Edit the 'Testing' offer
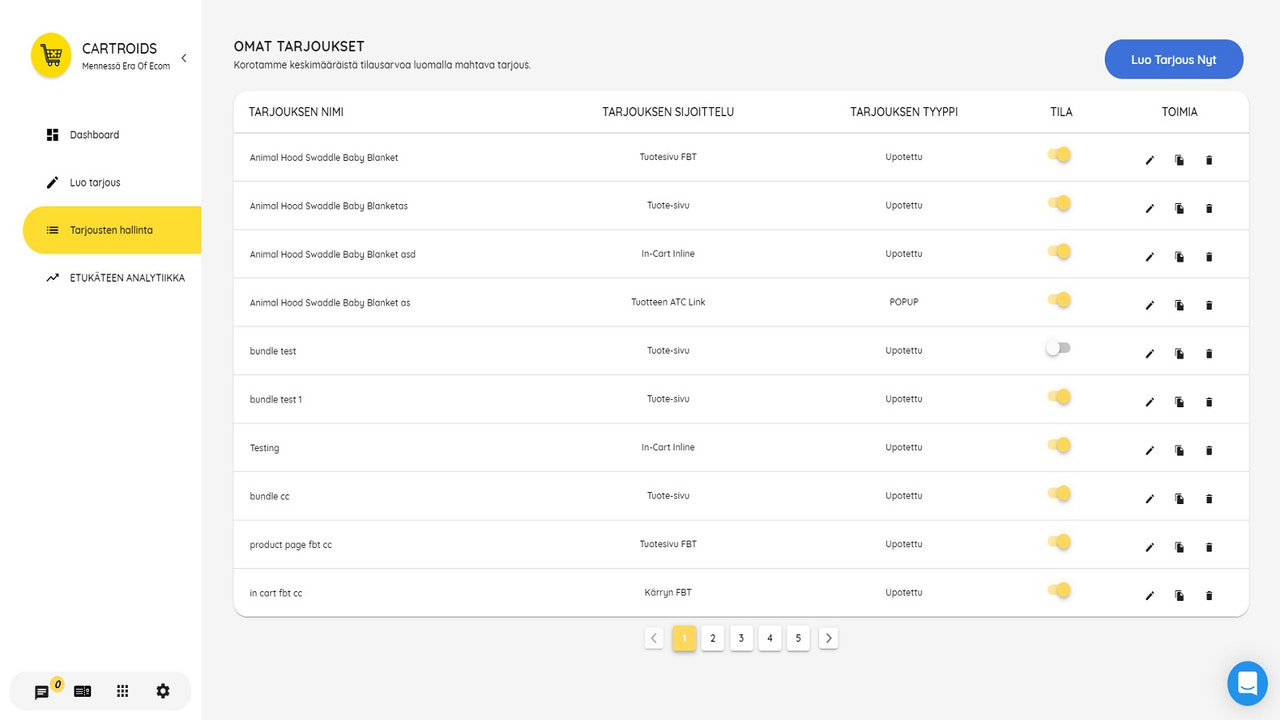The height and width of the screenshot is (720, 1280). 1149,451
